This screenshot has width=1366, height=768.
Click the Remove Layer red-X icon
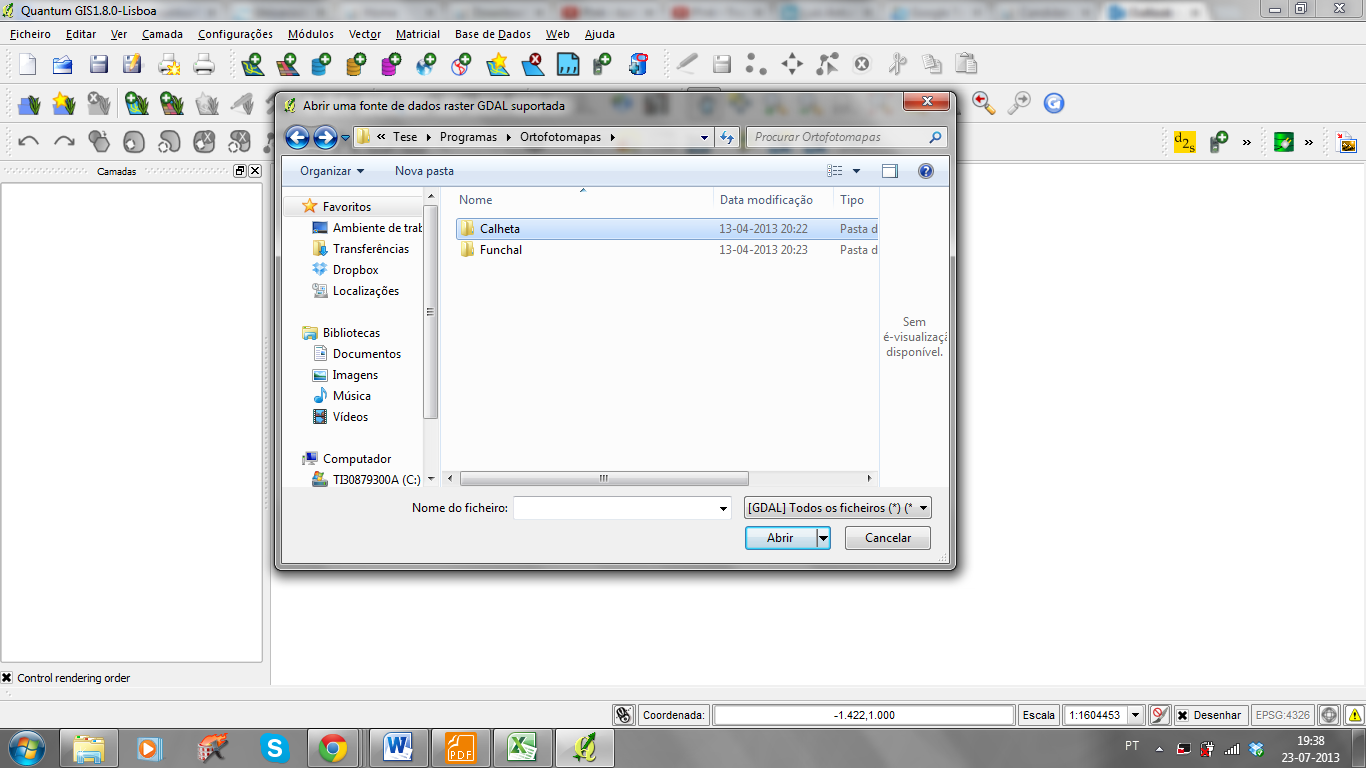(532, 65)
